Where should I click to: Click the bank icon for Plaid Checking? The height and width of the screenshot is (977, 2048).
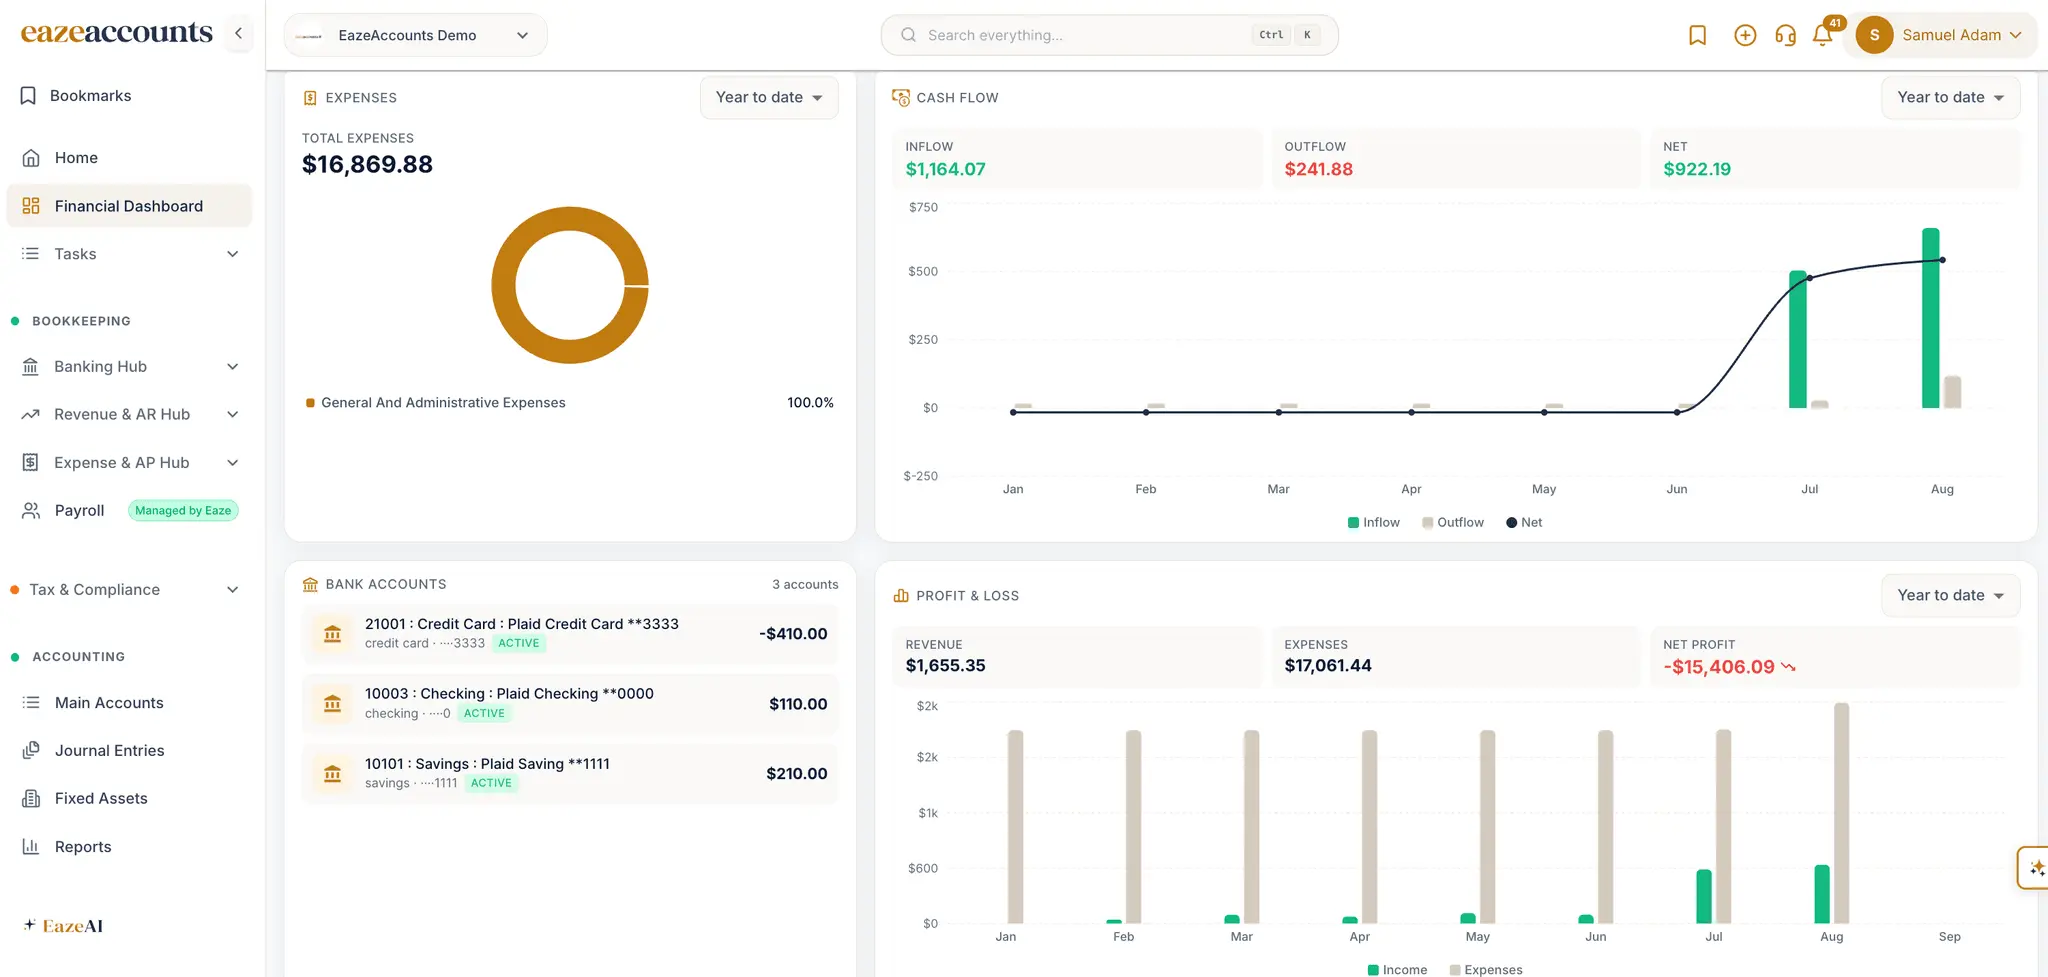pyautogui.click(x=333, y=703)
